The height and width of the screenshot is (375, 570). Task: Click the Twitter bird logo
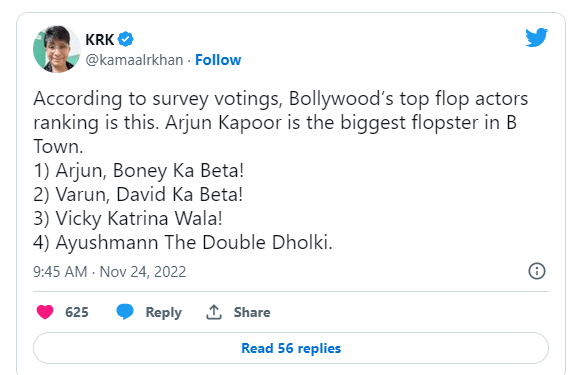(x=536, y=37)
